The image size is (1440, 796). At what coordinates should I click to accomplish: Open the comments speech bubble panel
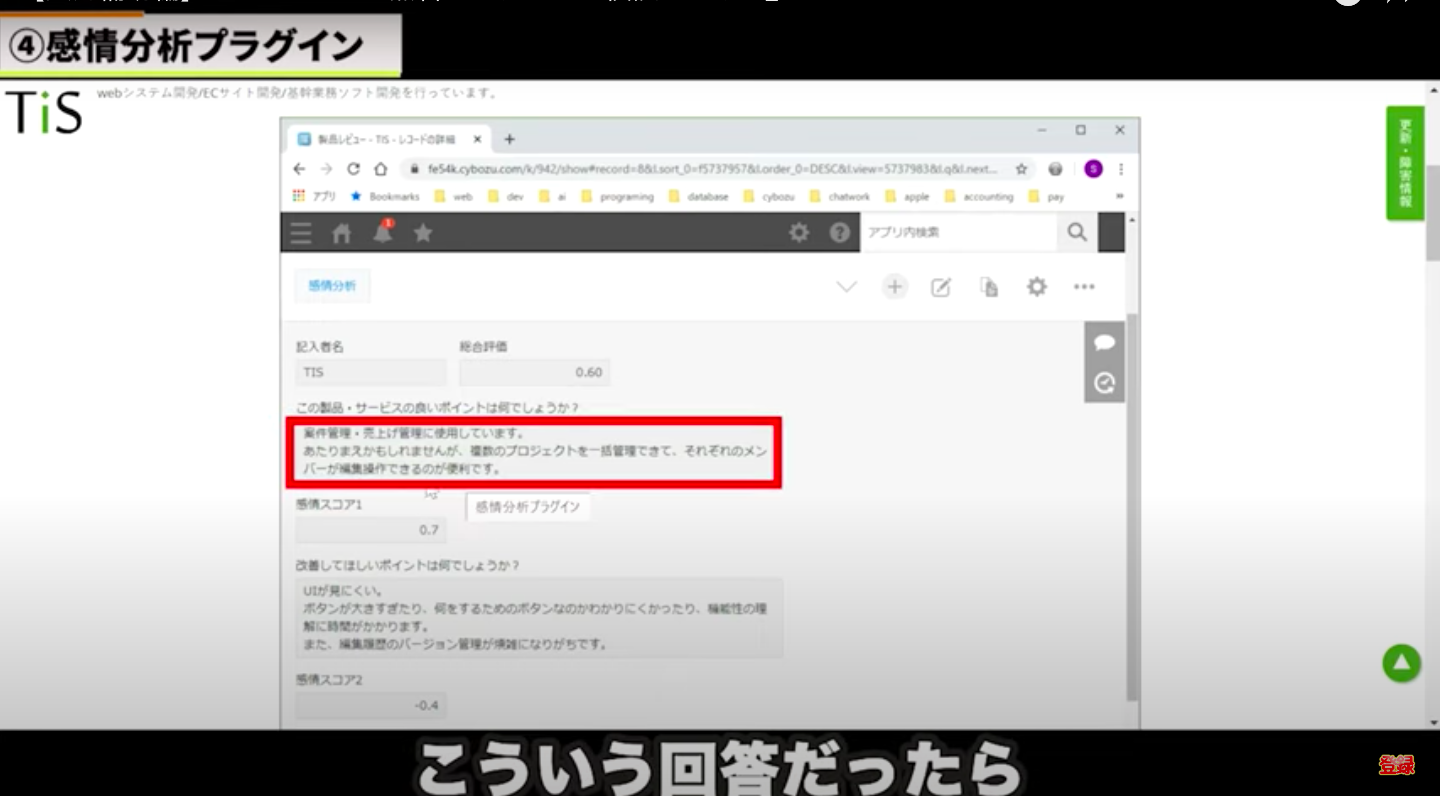1104,343
